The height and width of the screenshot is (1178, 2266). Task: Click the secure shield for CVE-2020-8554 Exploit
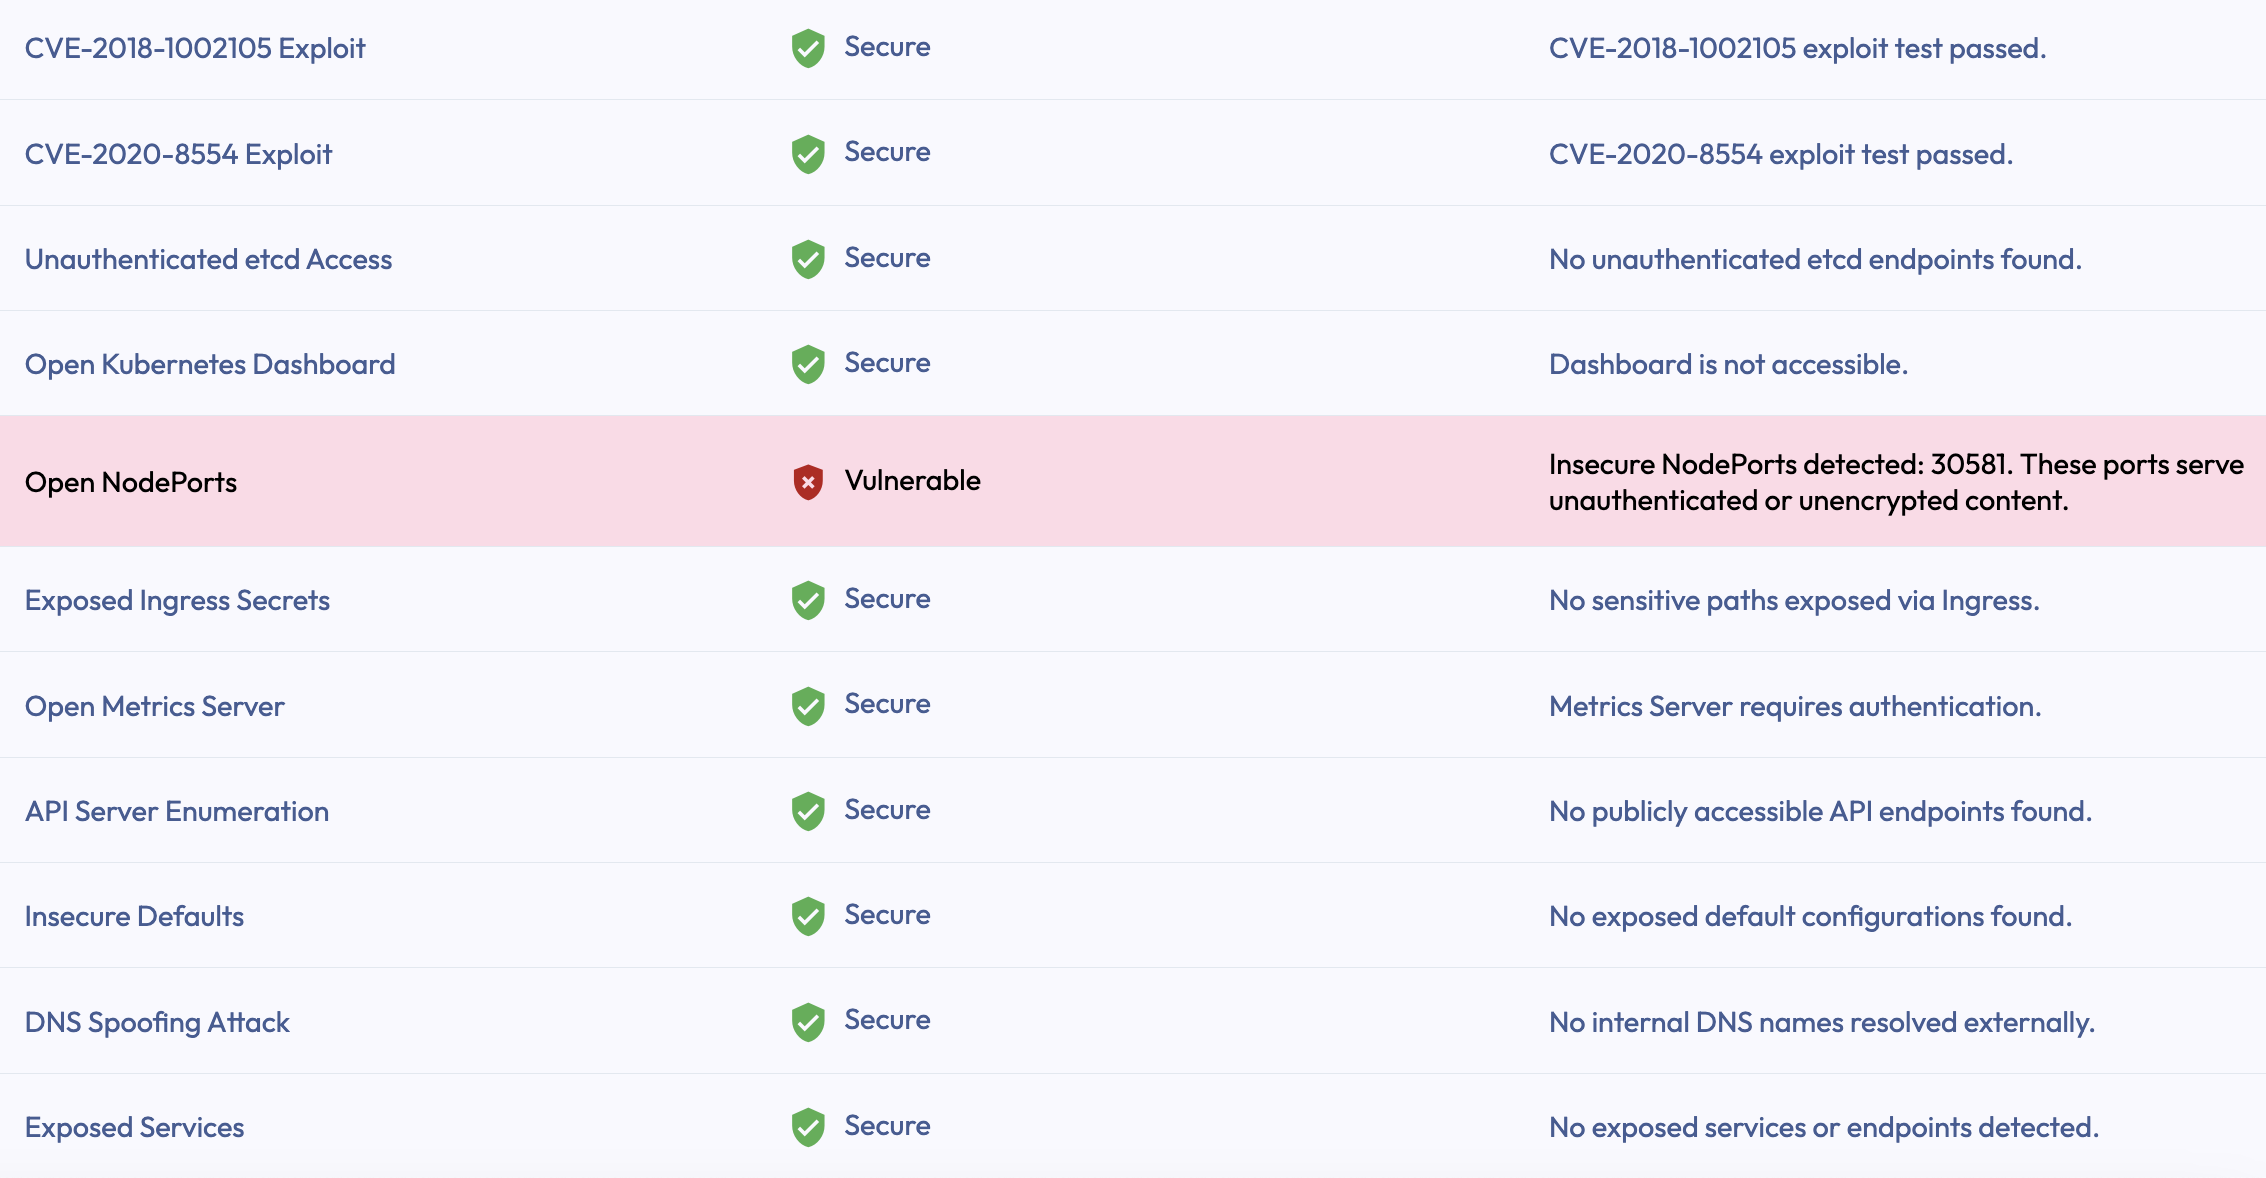808,154
